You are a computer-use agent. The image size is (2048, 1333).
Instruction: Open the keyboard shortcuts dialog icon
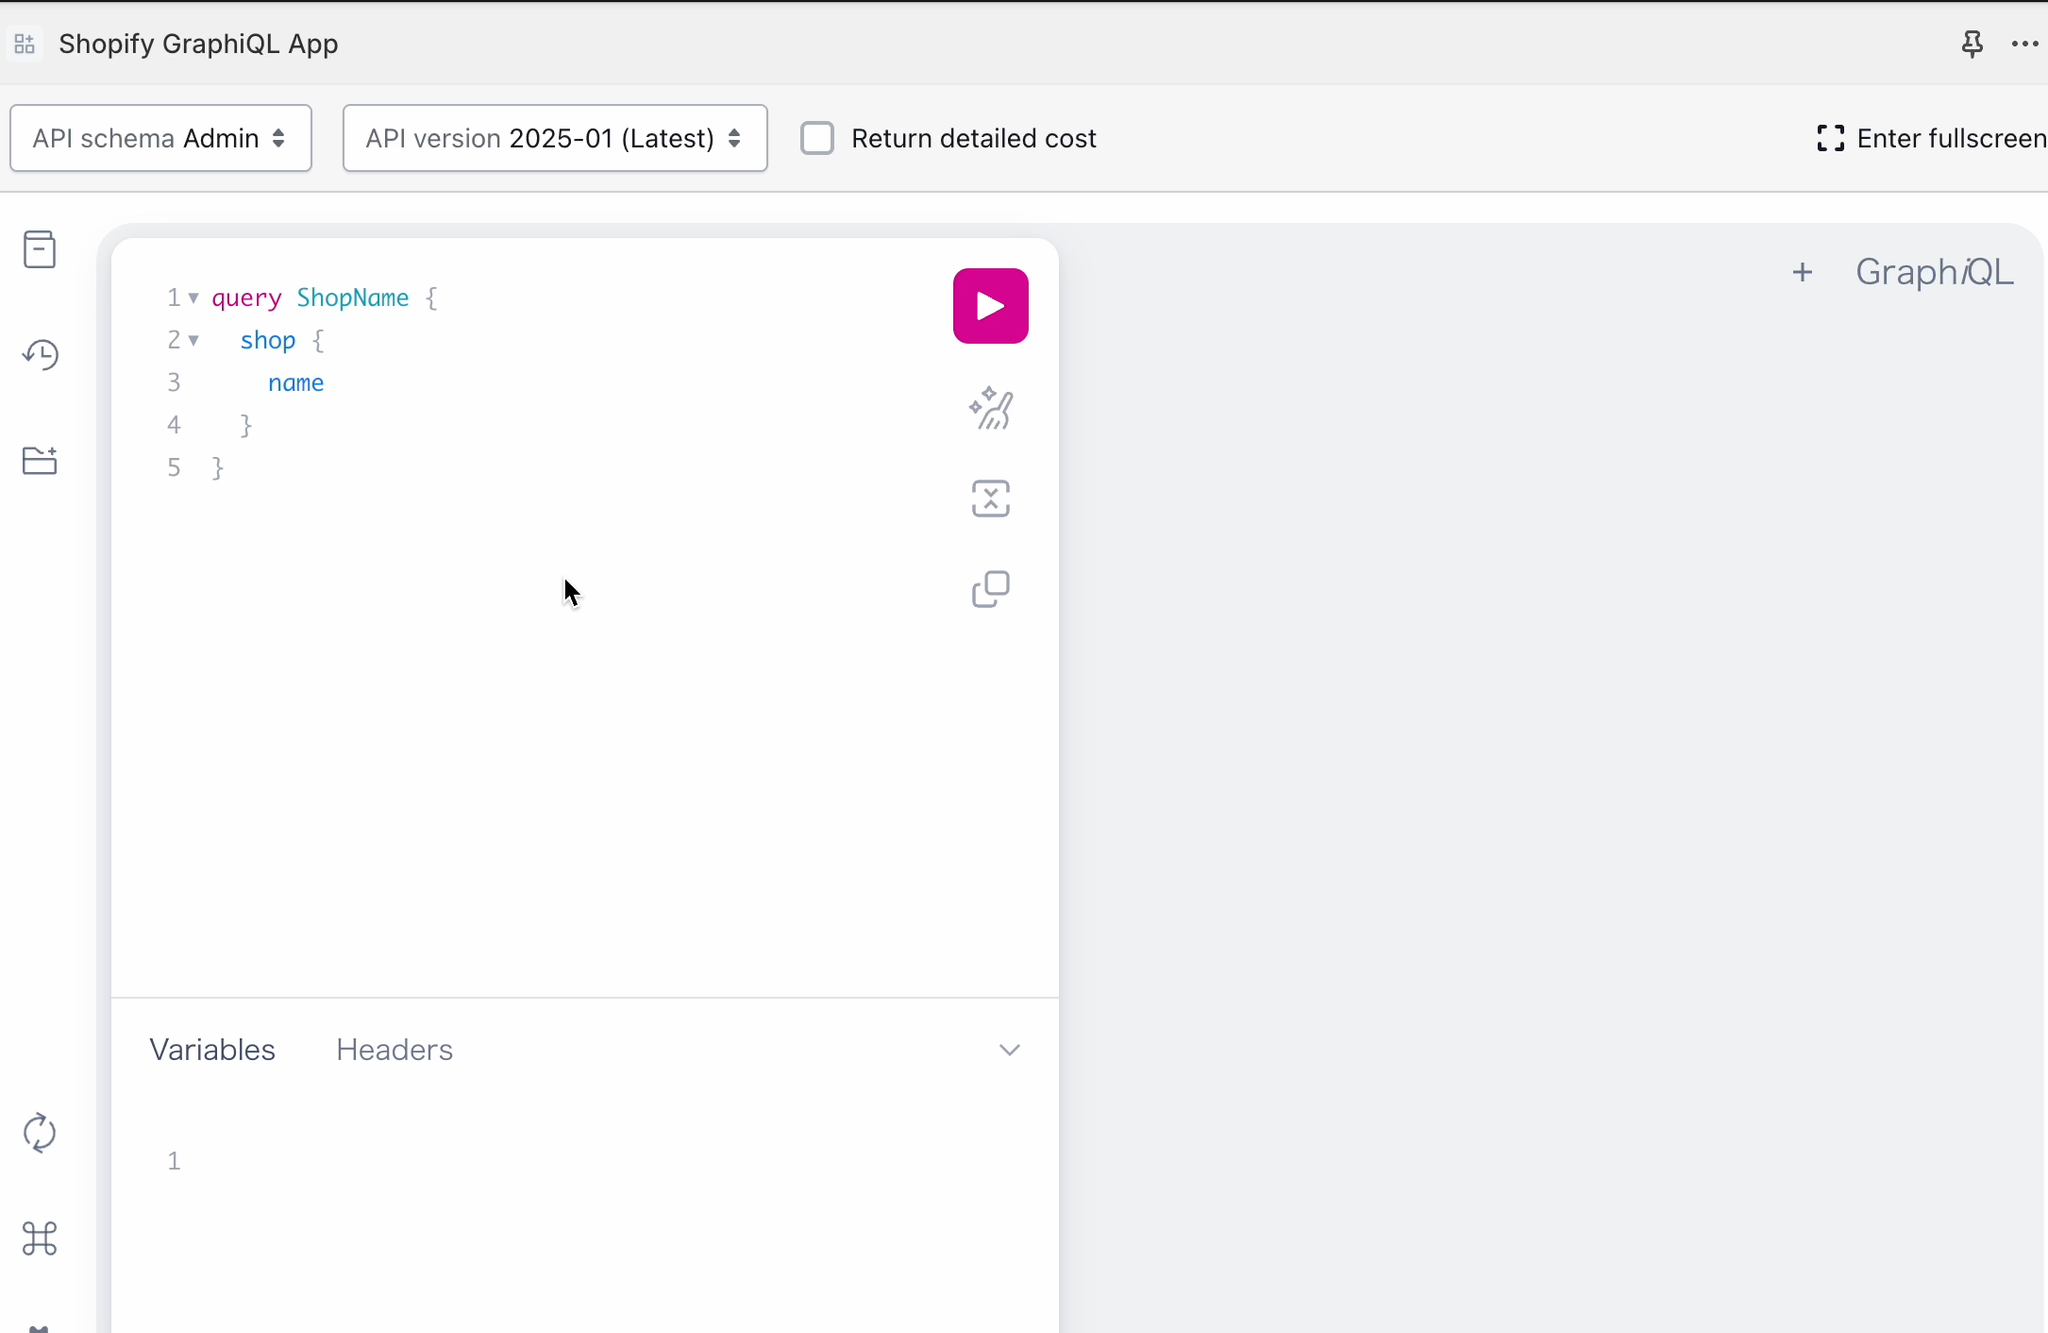tap(40, 1238)
